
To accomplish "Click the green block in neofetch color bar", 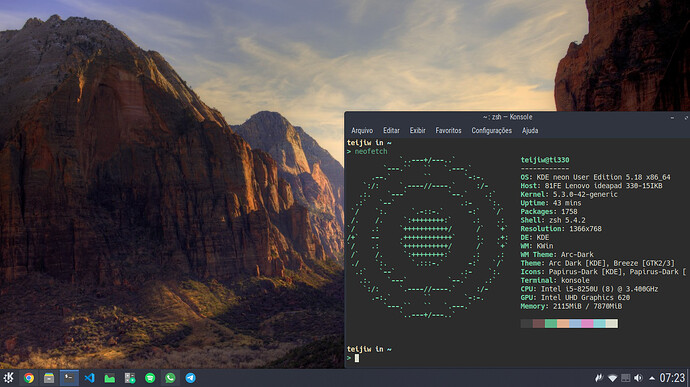I will 551,324.
